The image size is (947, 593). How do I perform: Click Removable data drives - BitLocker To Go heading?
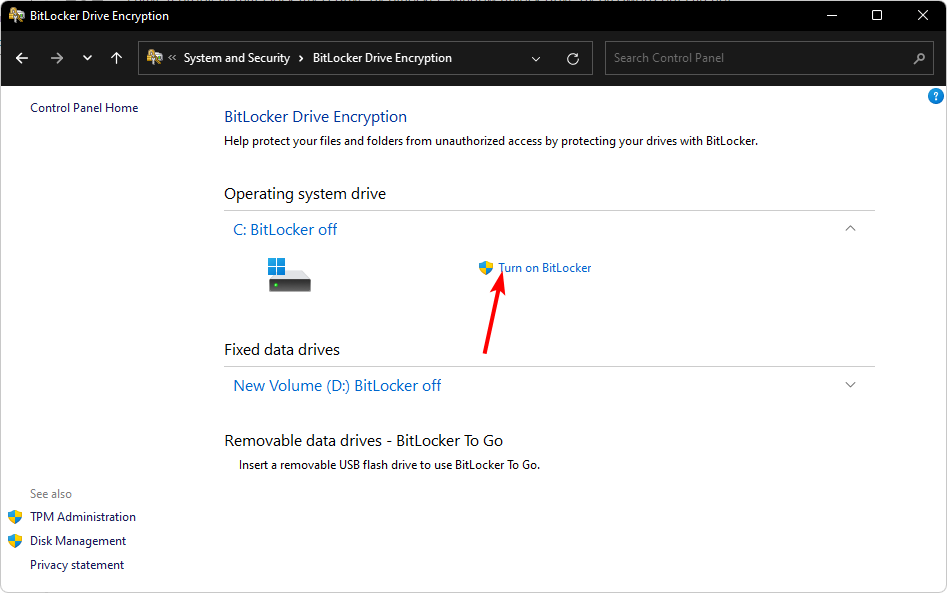[364, 441]
